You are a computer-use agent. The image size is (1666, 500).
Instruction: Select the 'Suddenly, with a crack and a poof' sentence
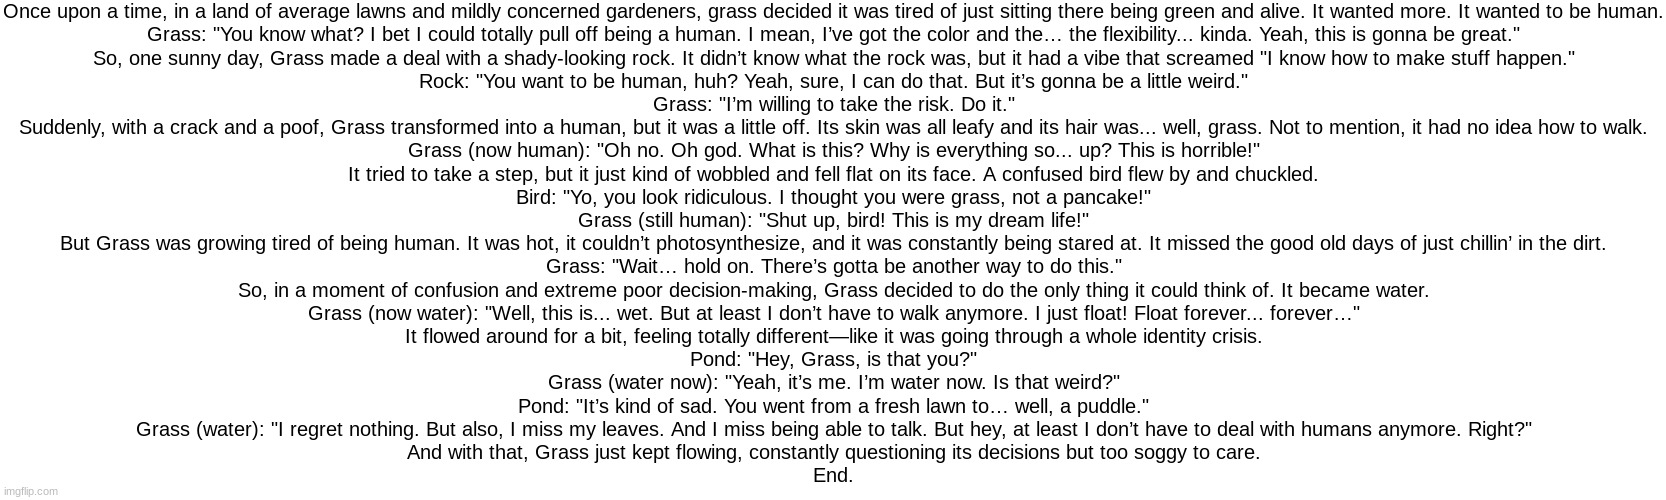[x=833, y=128]
